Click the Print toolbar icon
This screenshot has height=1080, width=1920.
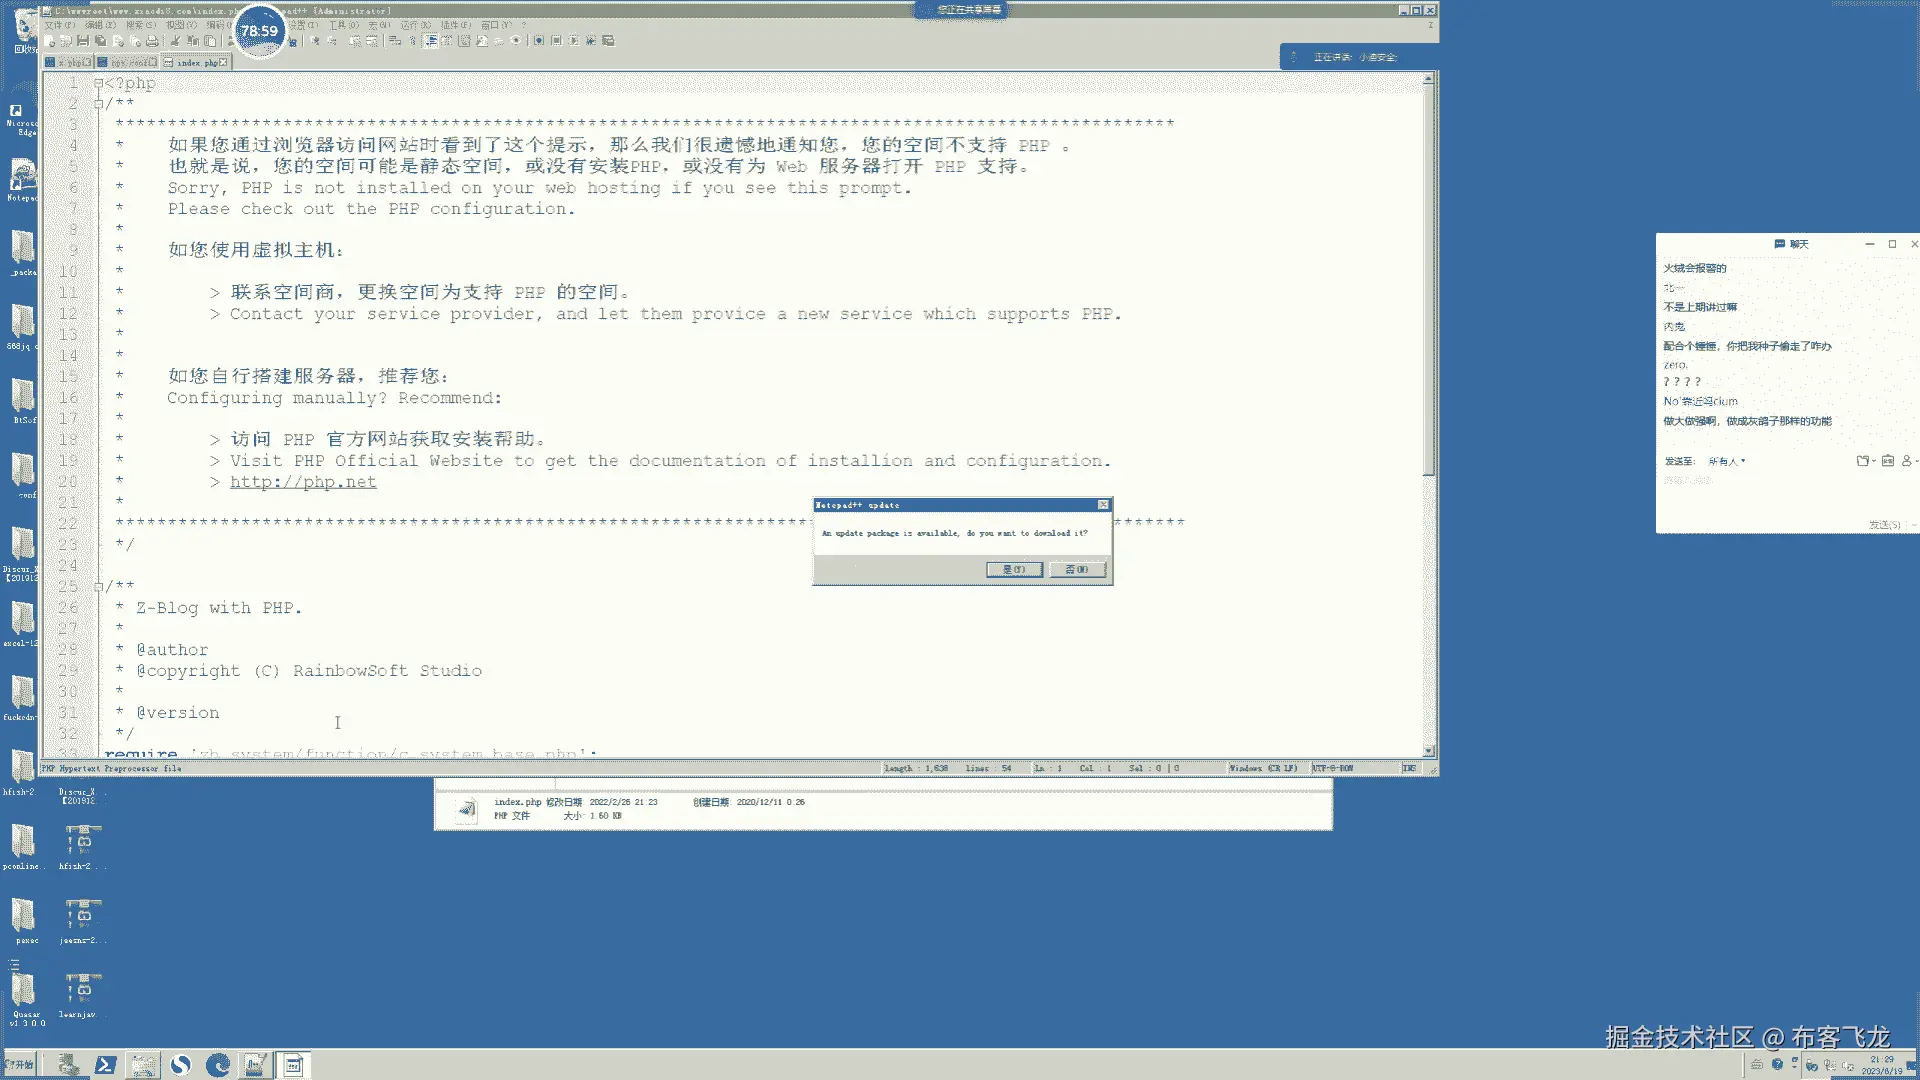click(x=152, y=41)
